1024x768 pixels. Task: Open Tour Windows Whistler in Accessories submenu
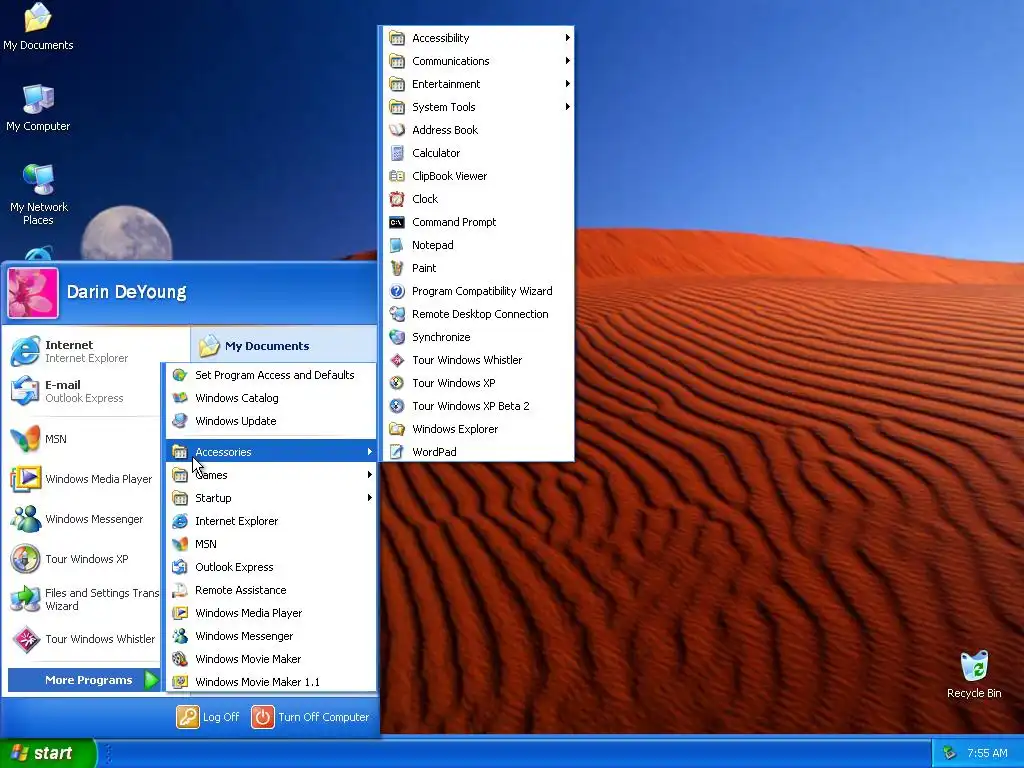(479, 360)
